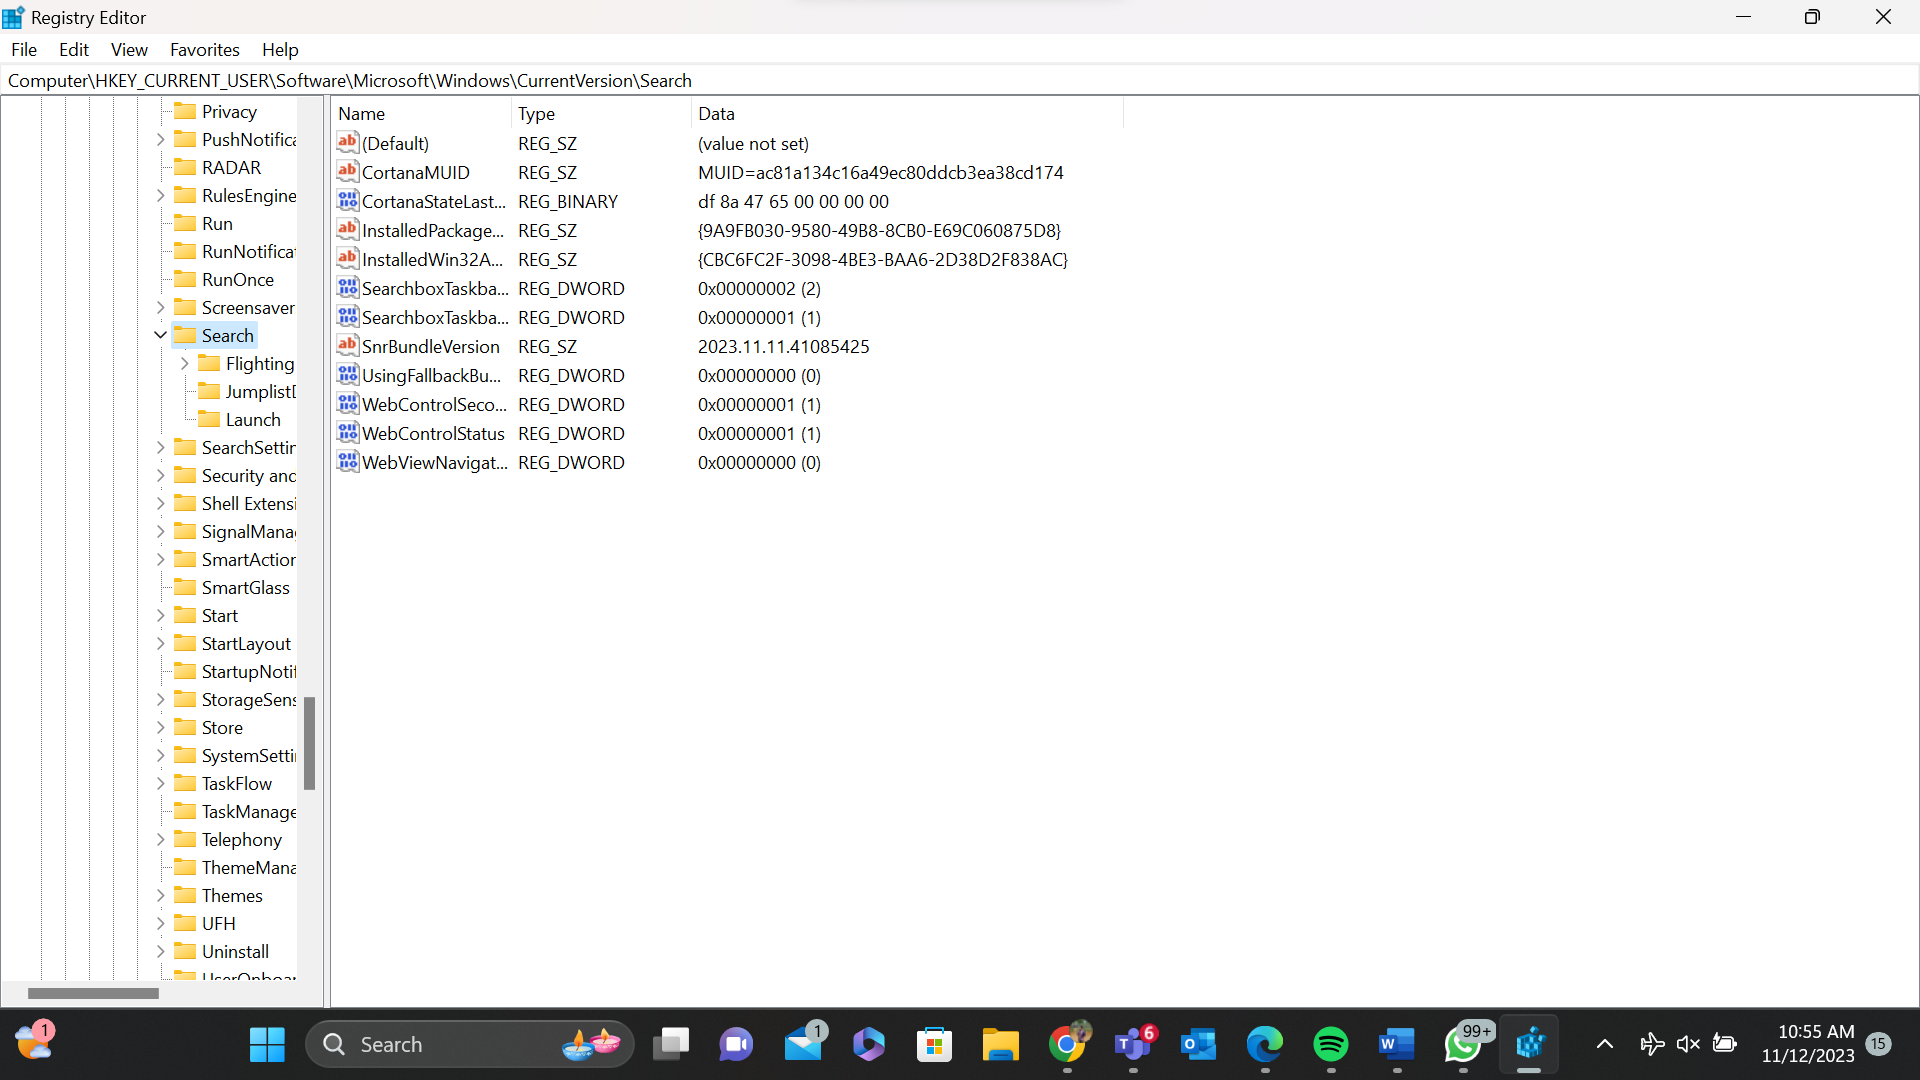The image size is (1920, 1080).
Task: Click the network/WiFi icon in system tray
Action: click(x=1651, y=1043)
